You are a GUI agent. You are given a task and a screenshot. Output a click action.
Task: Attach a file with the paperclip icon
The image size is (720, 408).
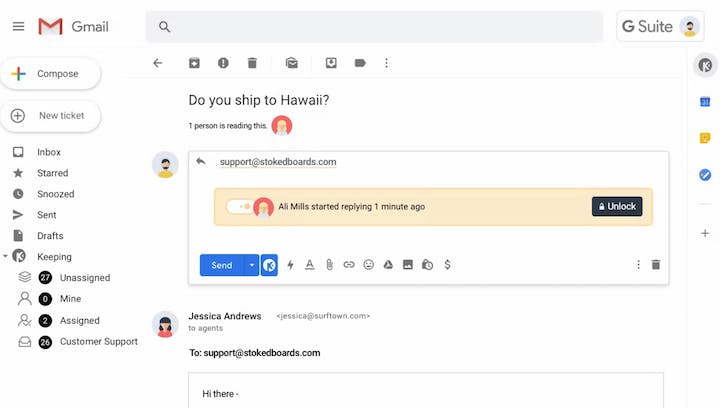(x=329, y=265)
